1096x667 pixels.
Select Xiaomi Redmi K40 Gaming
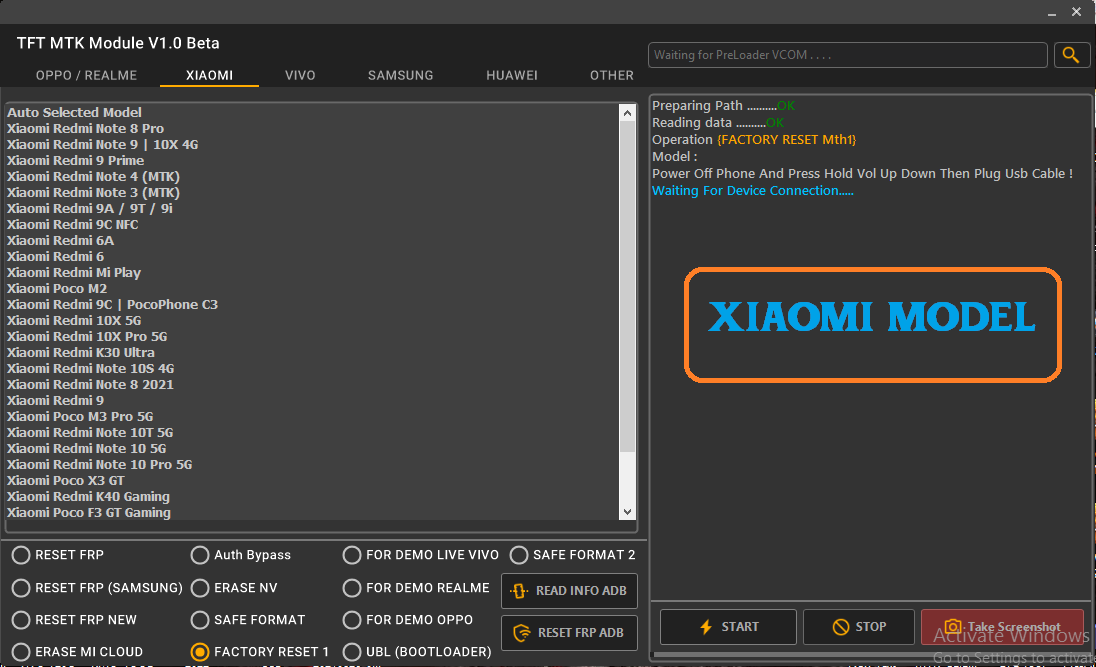(88, 497)
